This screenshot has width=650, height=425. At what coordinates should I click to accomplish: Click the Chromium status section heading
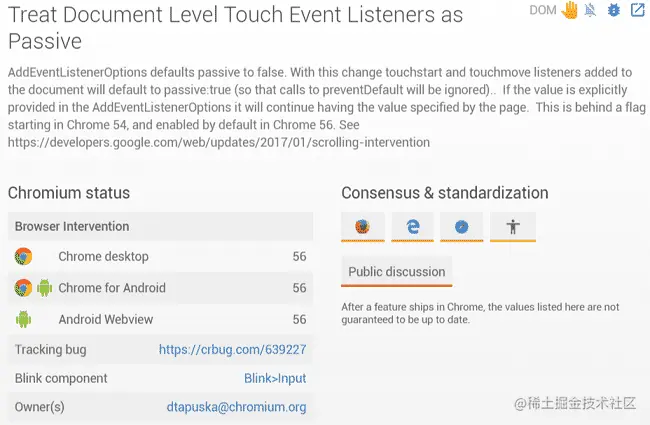[69, 193]
